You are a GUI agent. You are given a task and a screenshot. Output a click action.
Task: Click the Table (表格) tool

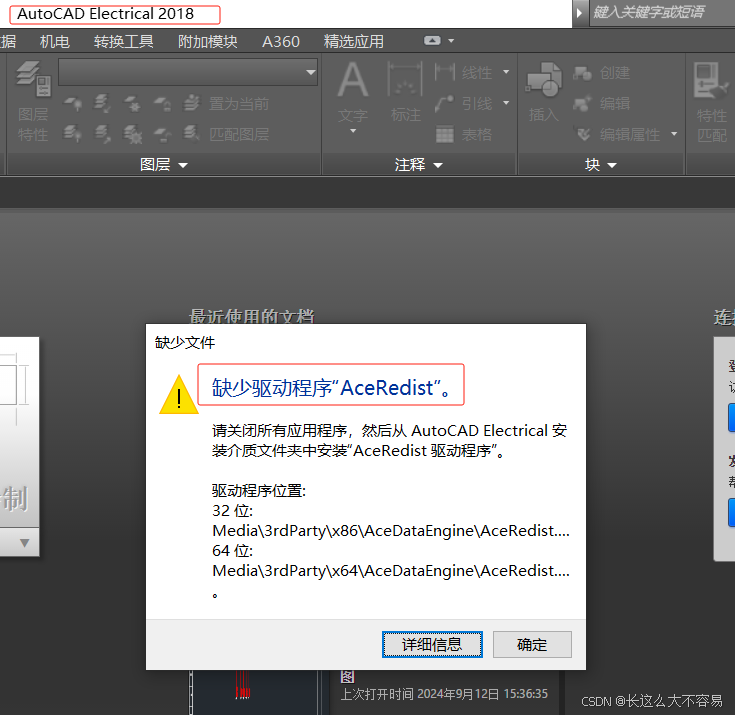tap(464, 135)
